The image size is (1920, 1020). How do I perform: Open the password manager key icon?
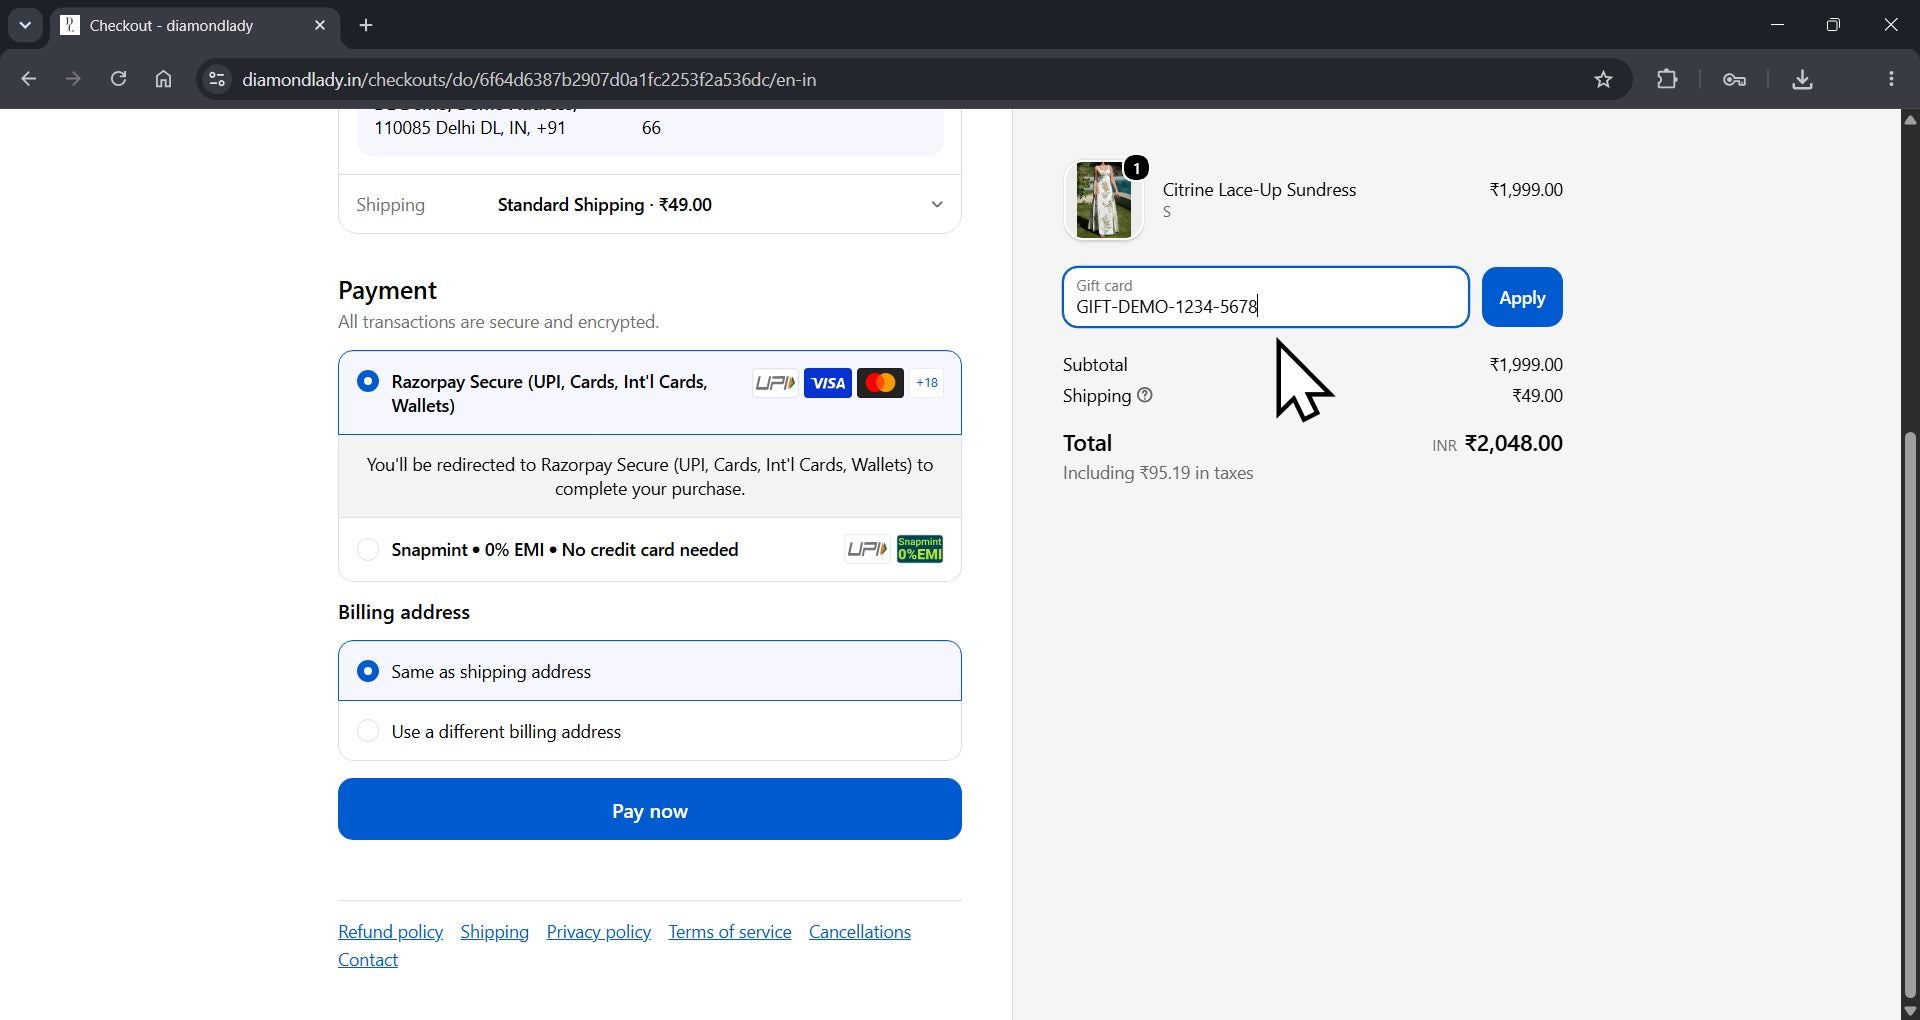pyautogui.click(x=1734, y=79)
